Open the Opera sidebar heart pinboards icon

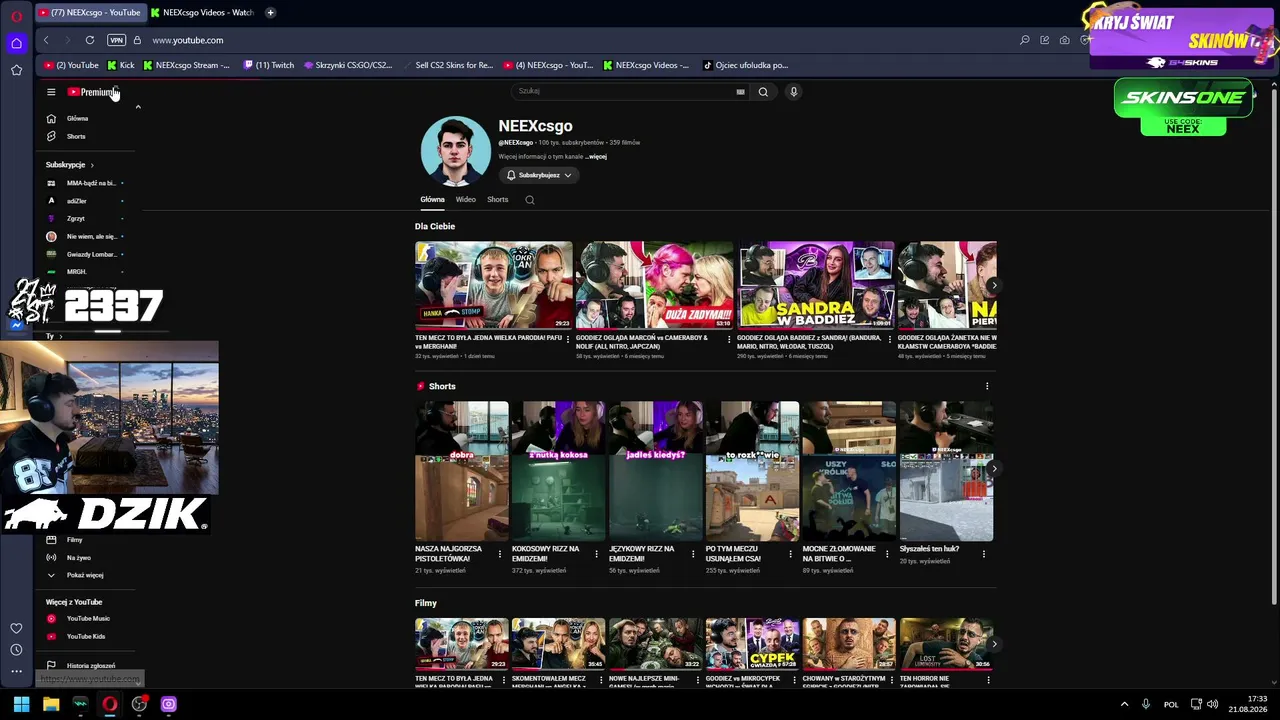pyautogui.click(x=16, y=628)
